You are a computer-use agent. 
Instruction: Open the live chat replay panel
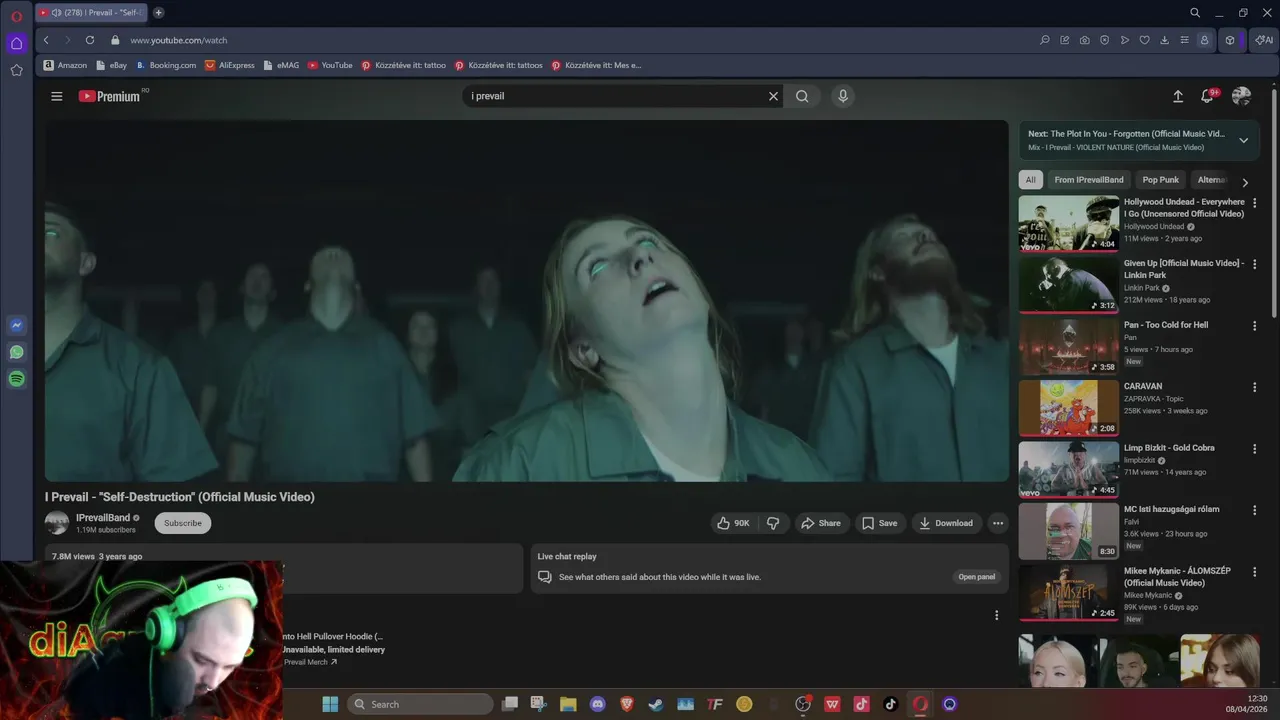pos(977,577)
